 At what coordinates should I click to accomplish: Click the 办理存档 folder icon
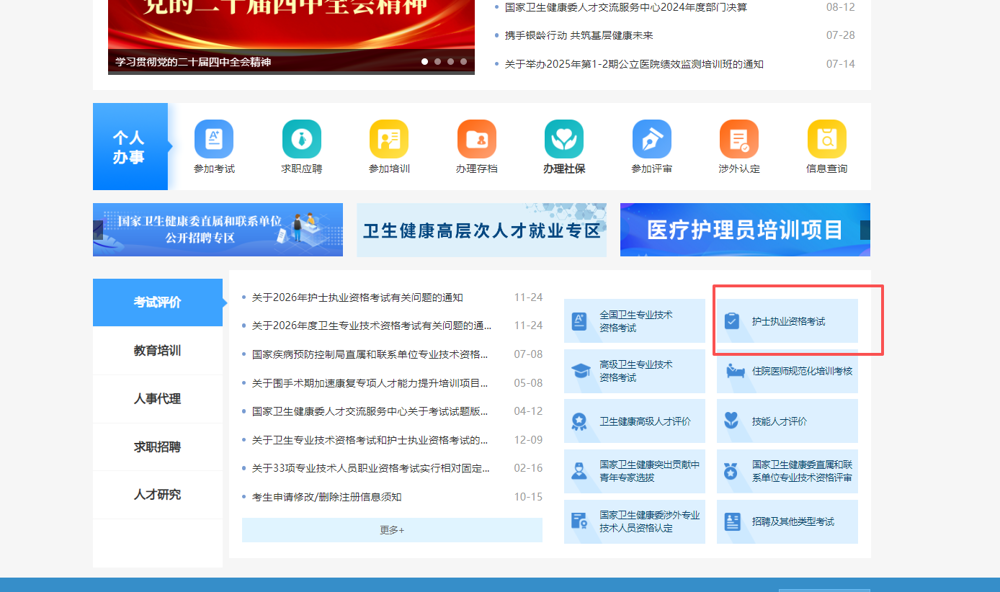pos(476,139)
